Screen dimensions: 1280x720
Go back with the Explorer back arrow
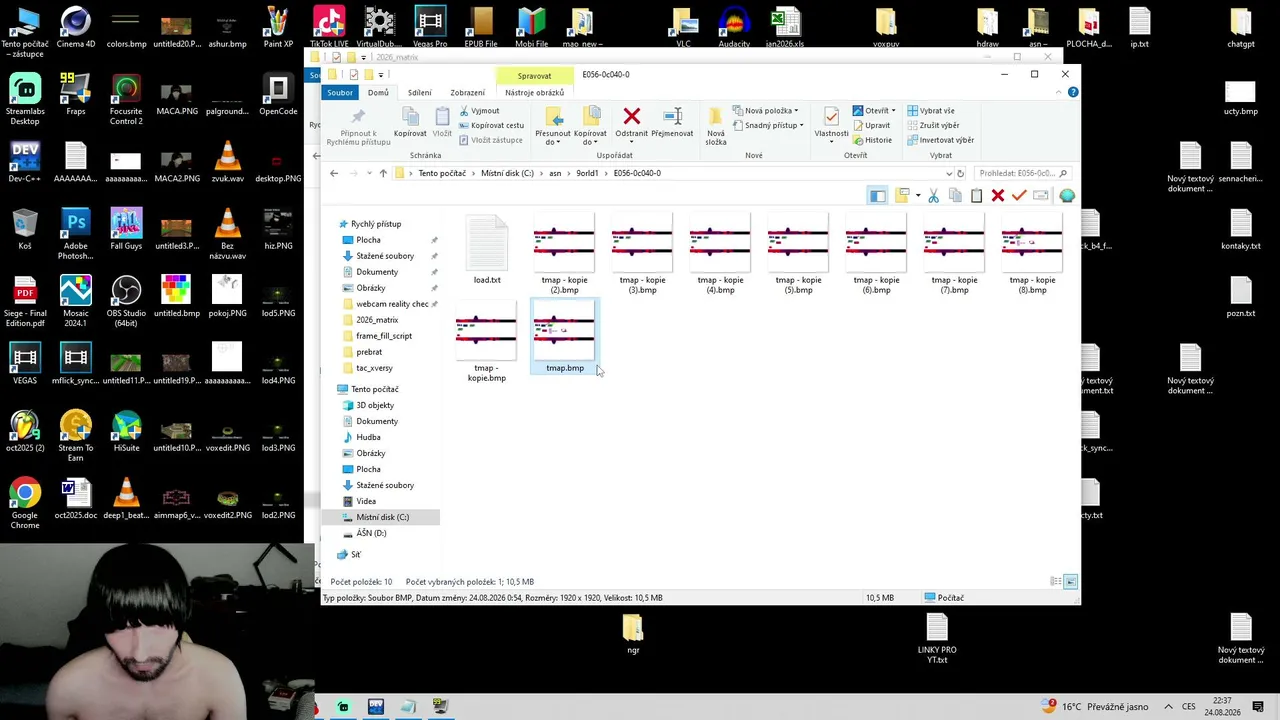(x=334, y=173)
